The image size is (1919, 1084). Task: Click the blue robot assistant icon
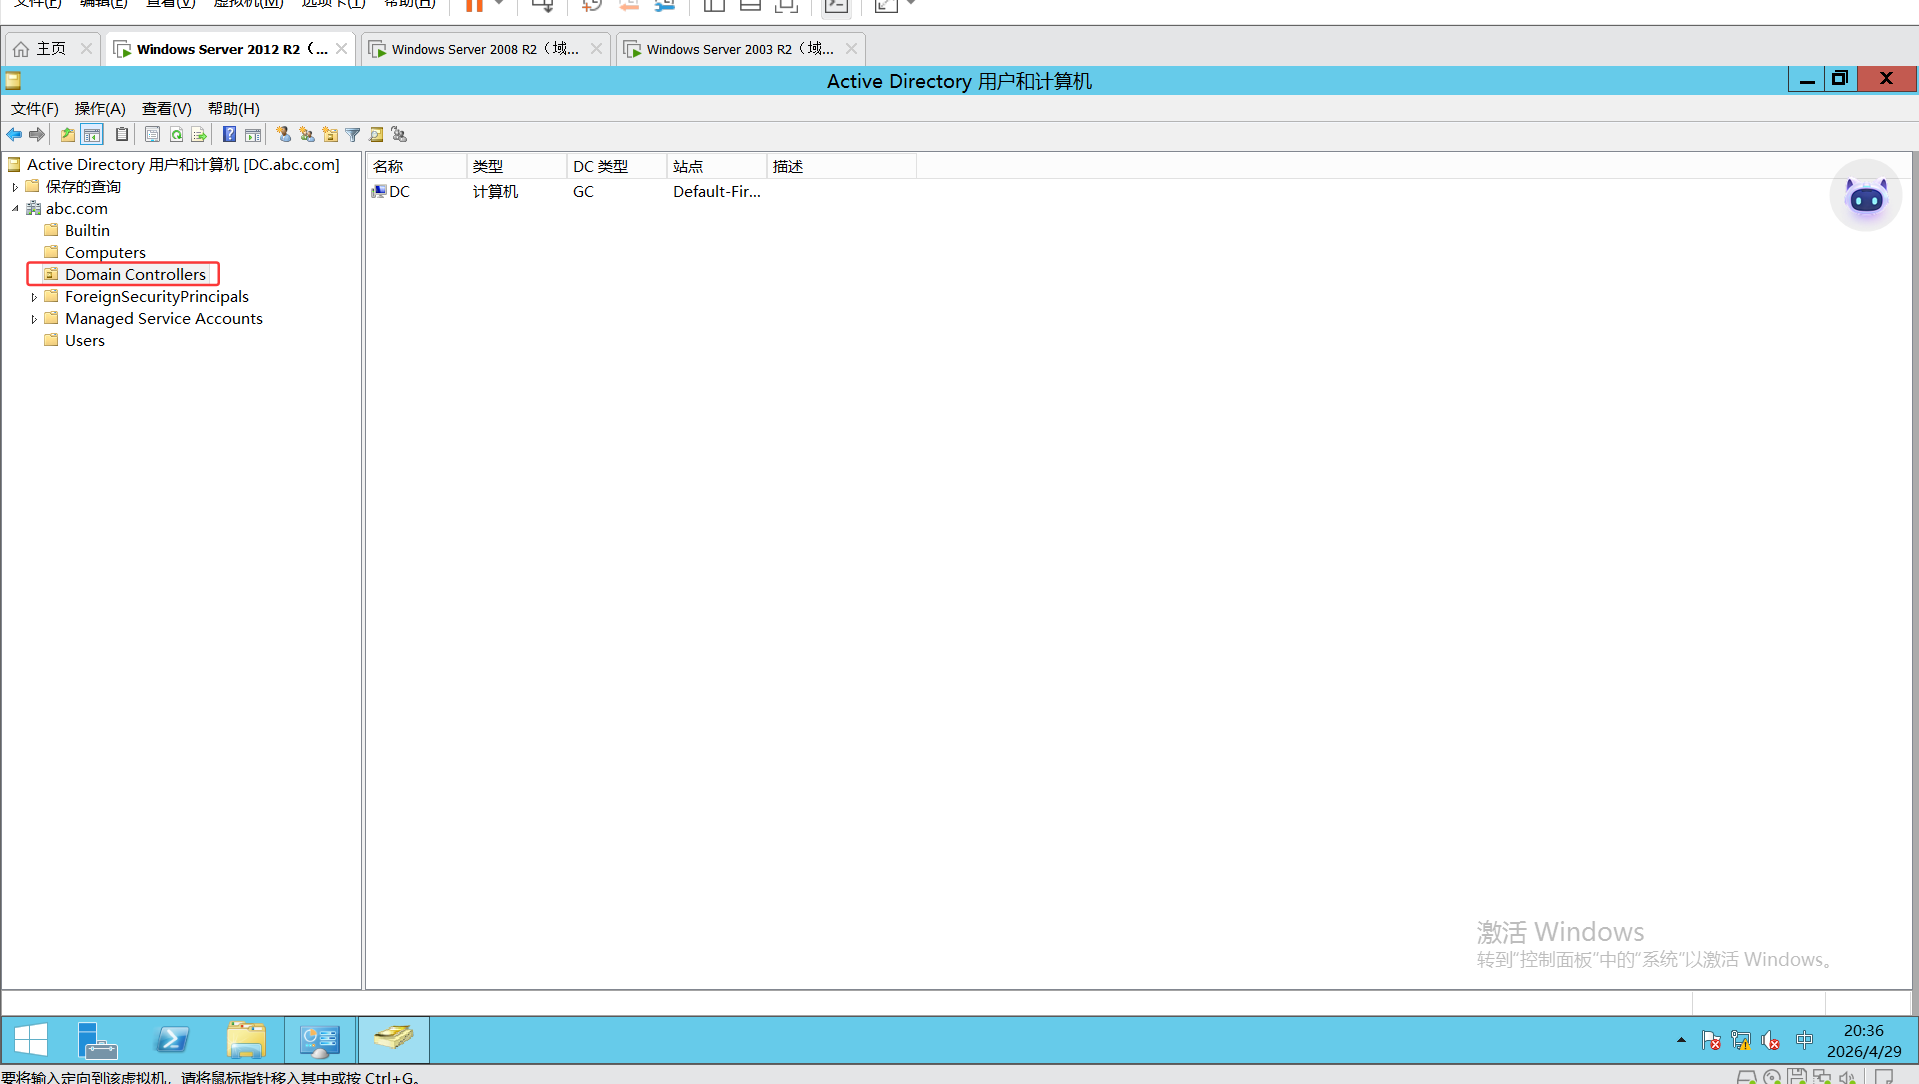[x=1866, y=196]
